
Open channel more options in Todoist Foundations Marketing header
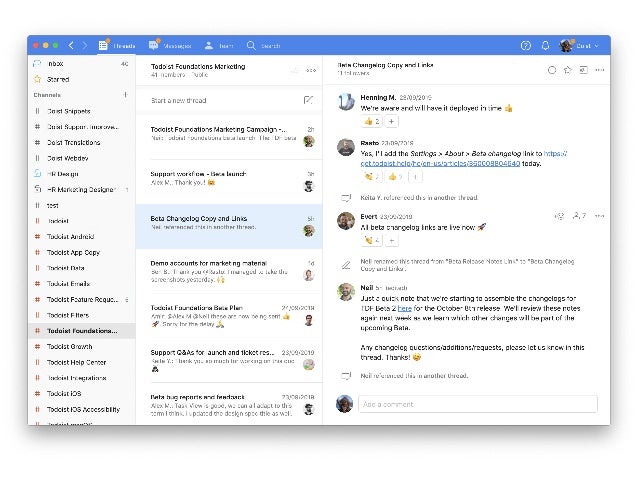pyautogui.click(x=311, y=70)
